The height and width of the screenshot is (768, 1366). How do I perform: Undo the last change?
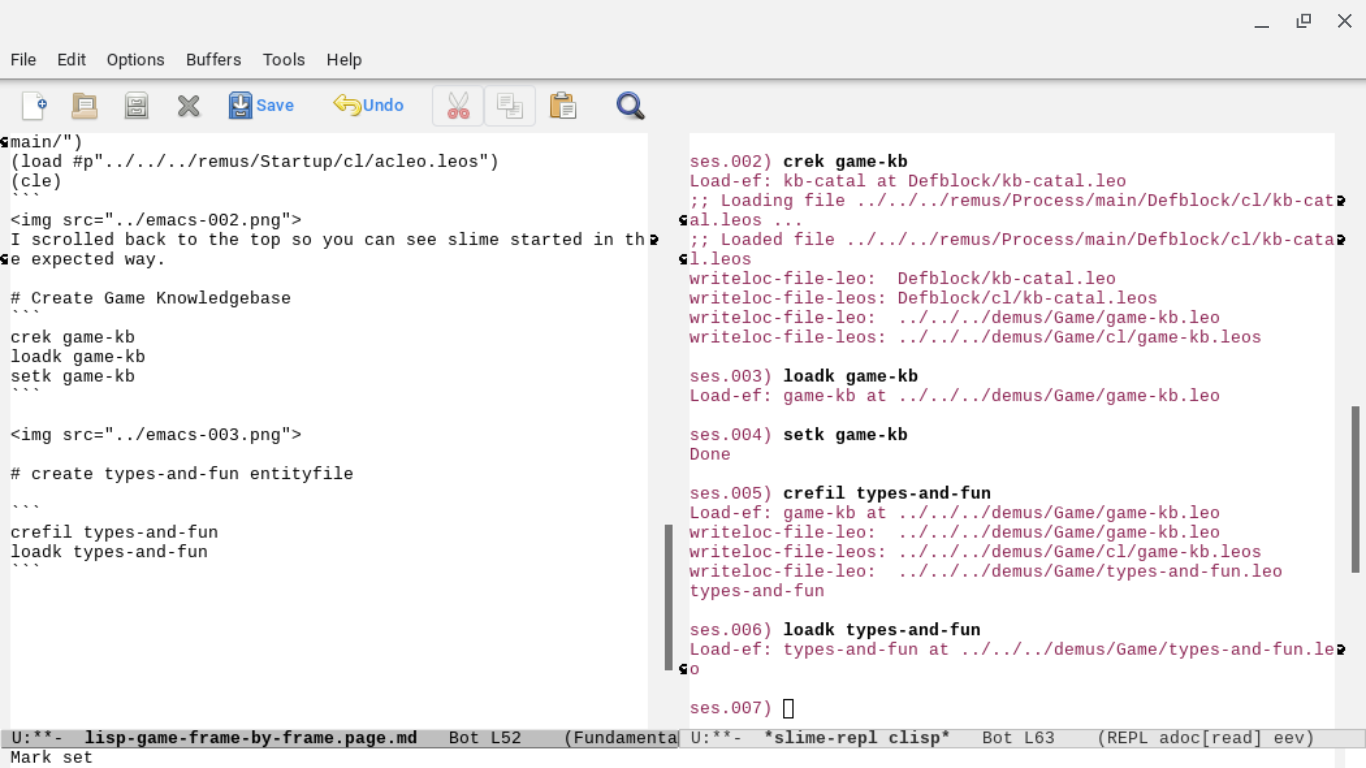368,105
